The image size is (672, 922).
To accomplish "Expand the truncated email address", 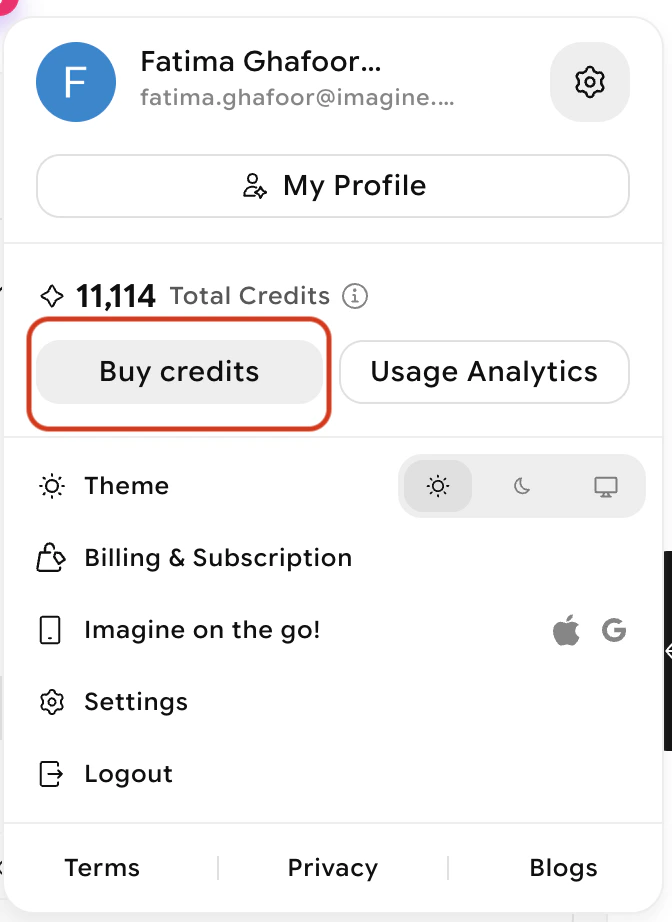I will [x=298, y=98].
